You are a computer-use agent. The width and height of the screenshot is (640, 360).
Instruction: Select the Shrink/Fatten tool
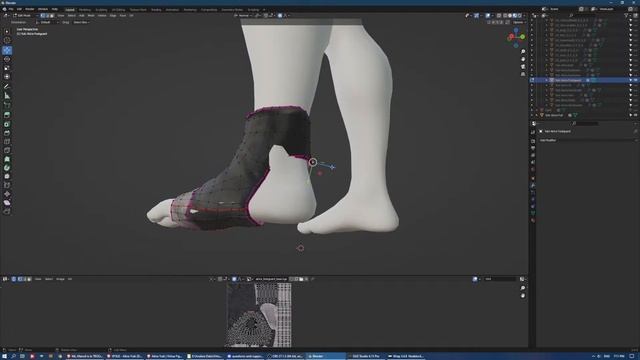(x=7, y=194)
